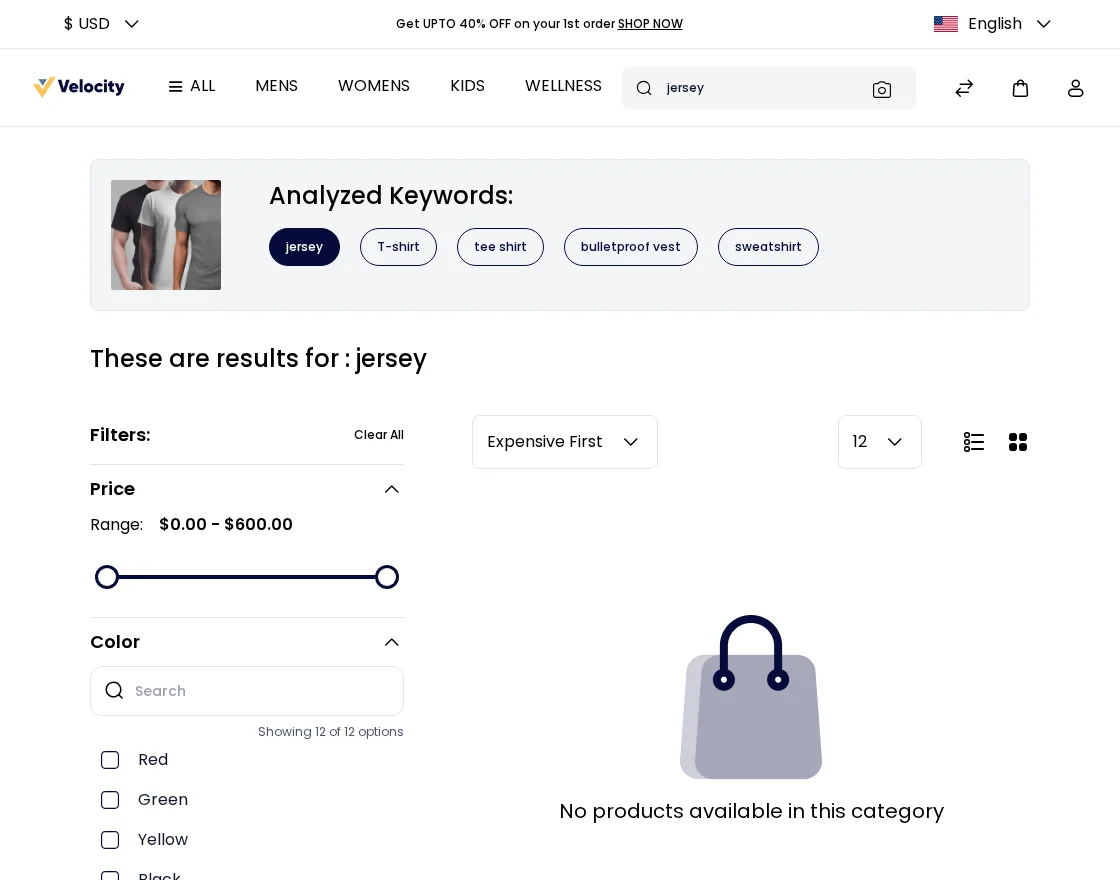Click the SHOP NOW link
Screen dimensions: 1120x880
650,24
